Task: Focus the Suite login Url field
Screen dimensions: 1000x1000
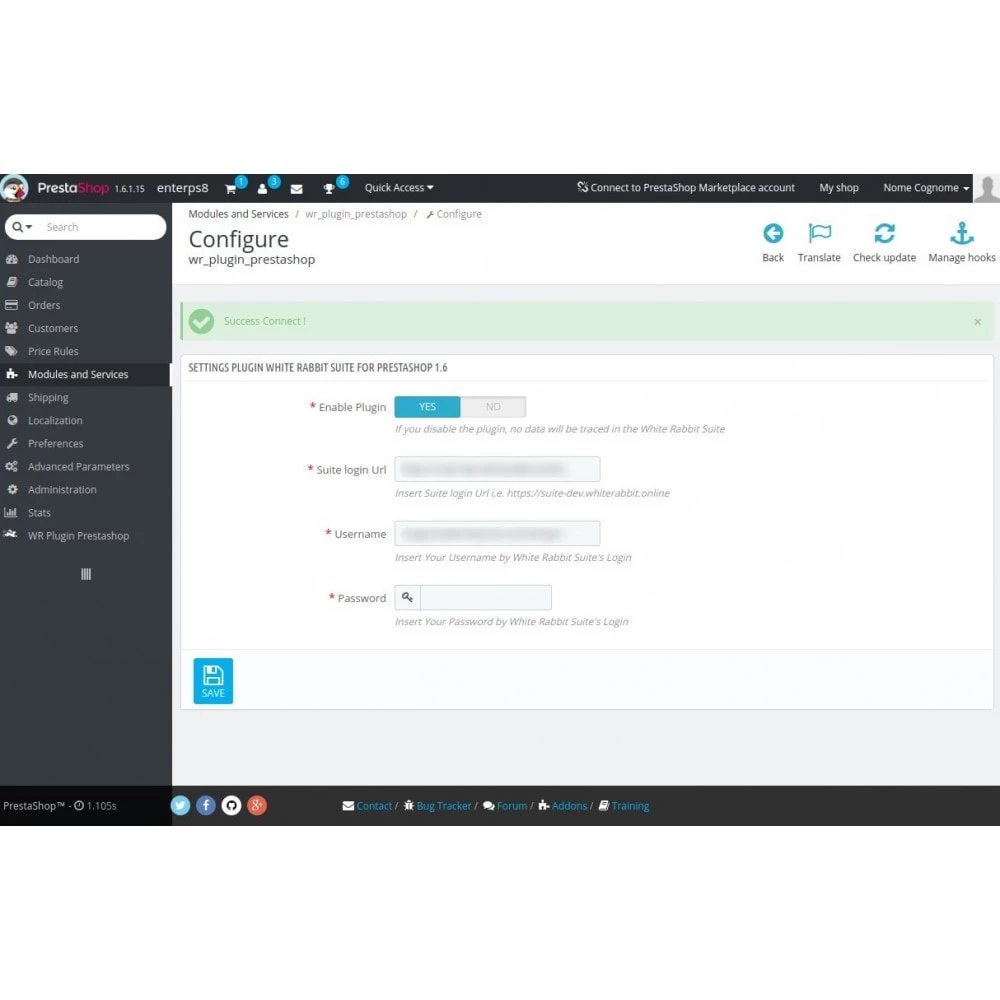Action: tap(497, 469)
